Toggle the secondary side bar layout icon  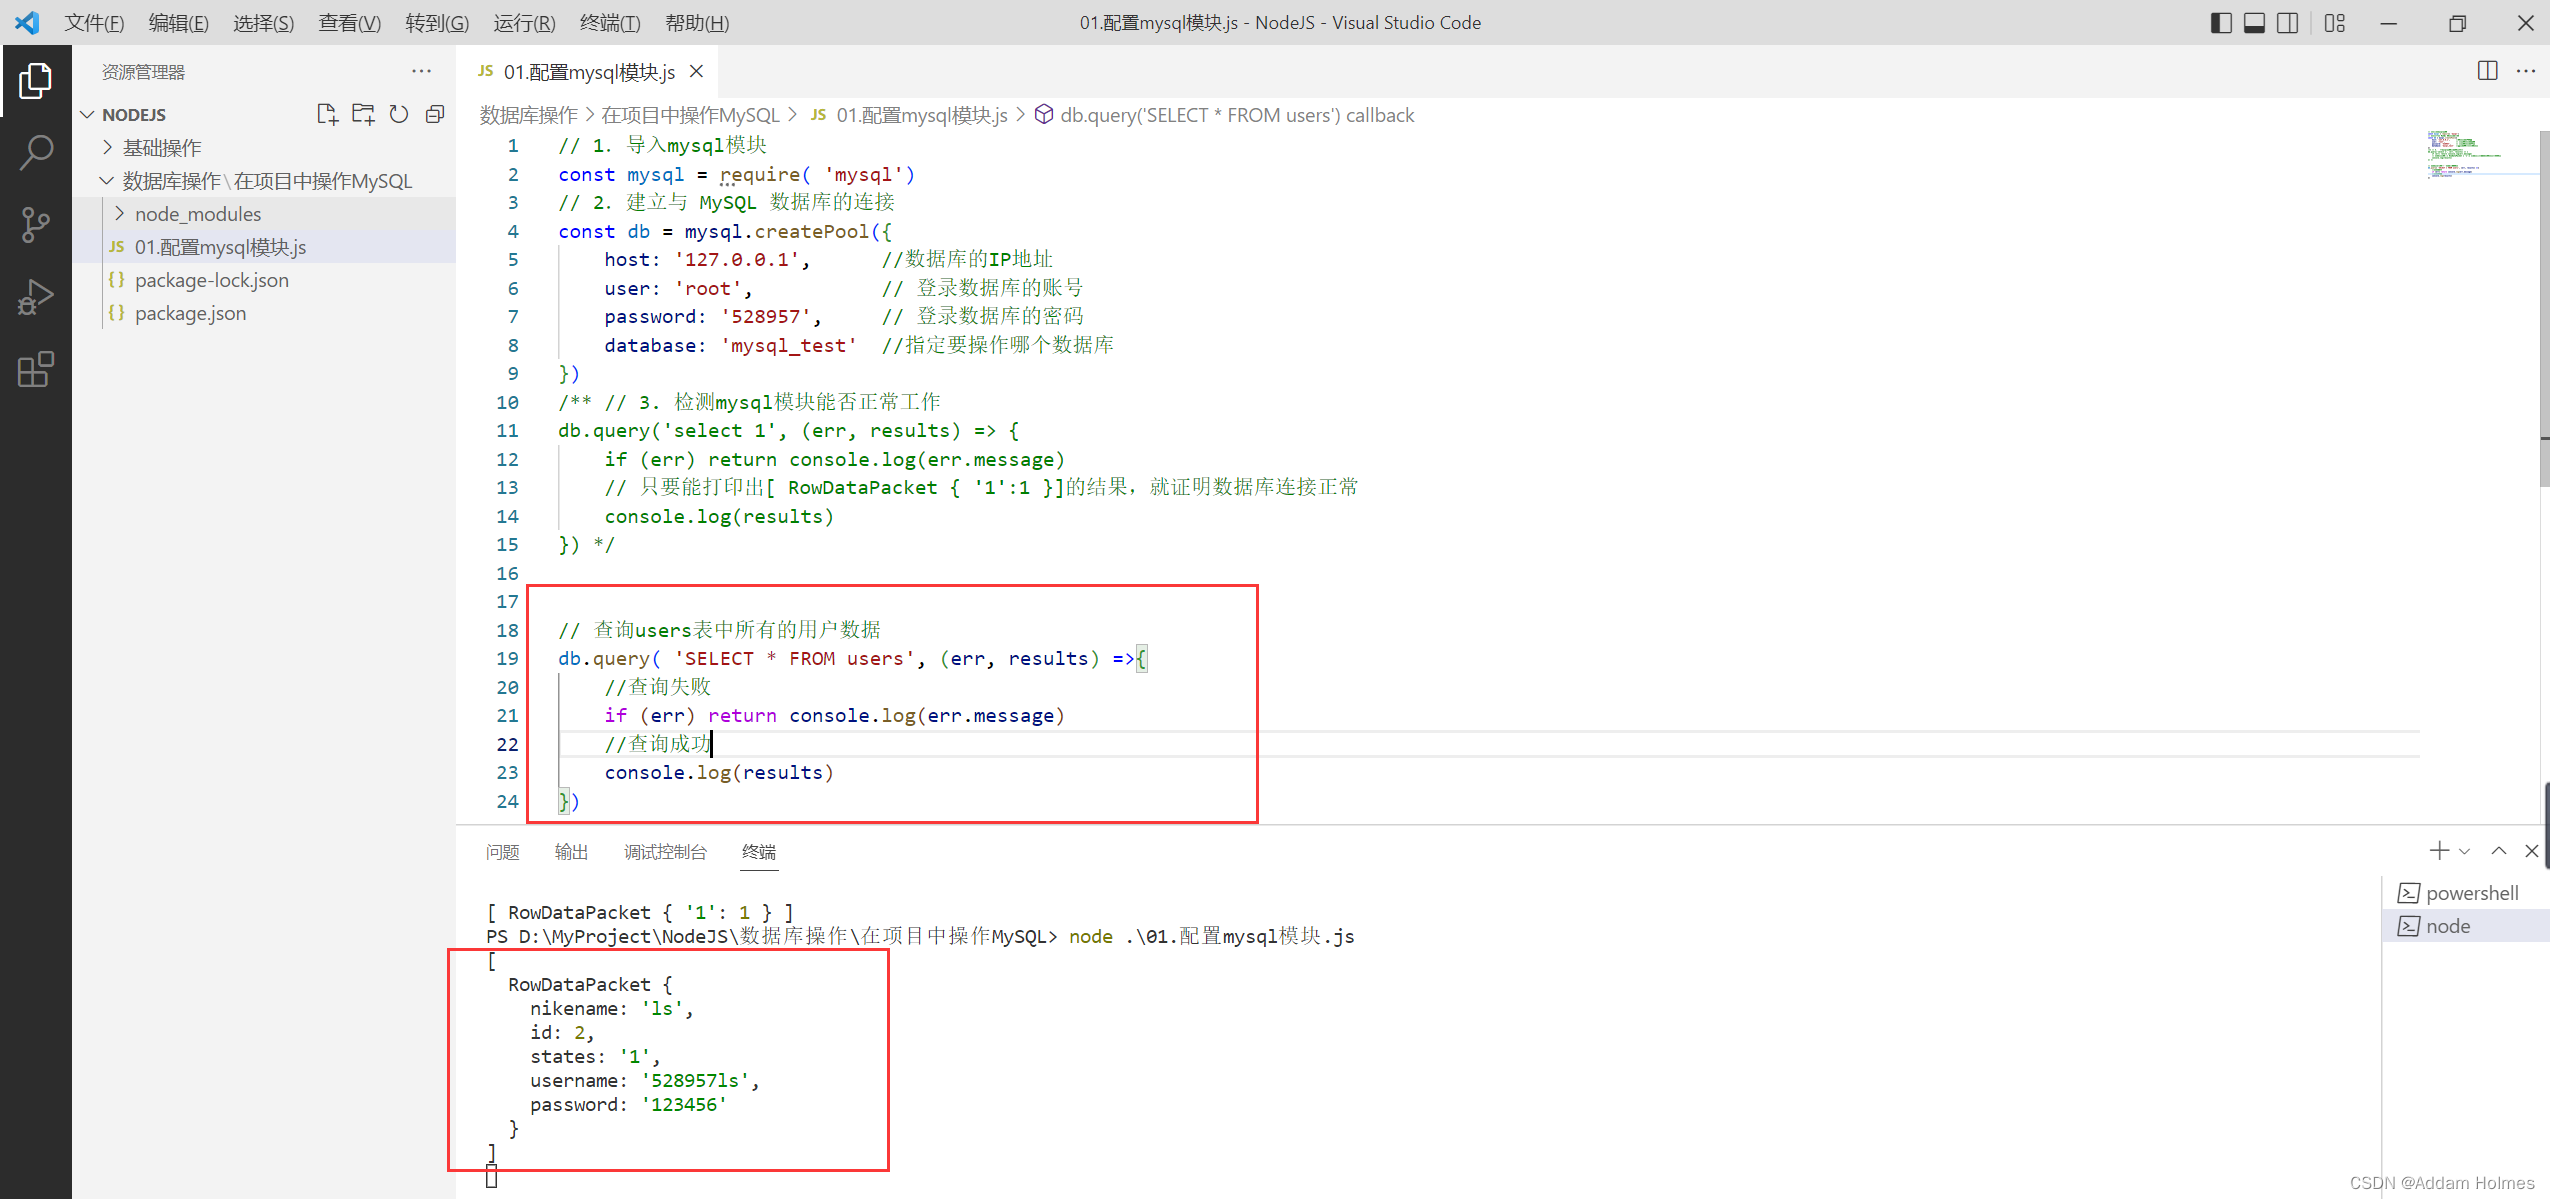2288,23
